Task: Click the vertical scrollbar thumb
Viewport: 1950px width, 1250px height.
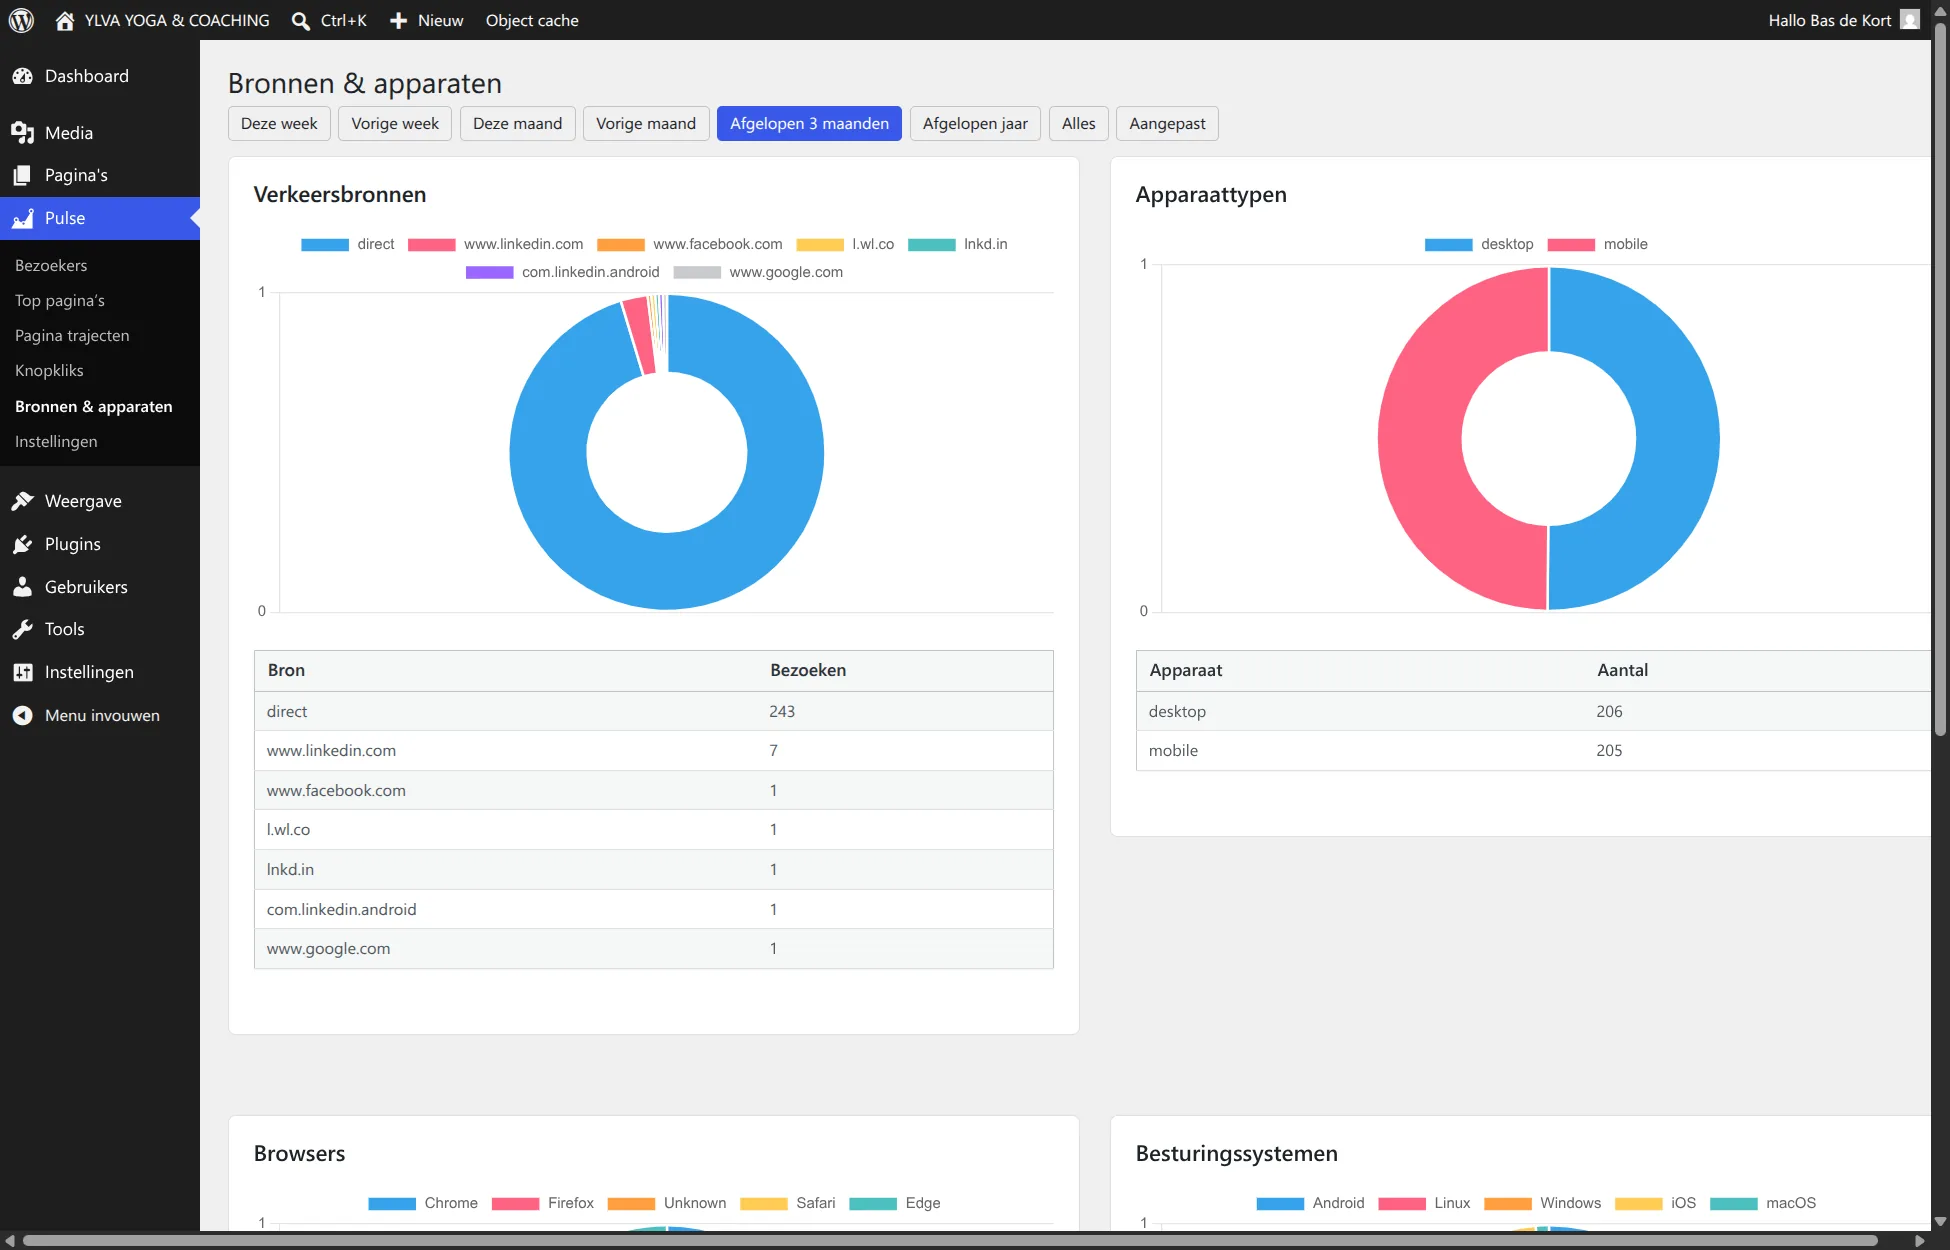Action: click(1941, 380)
